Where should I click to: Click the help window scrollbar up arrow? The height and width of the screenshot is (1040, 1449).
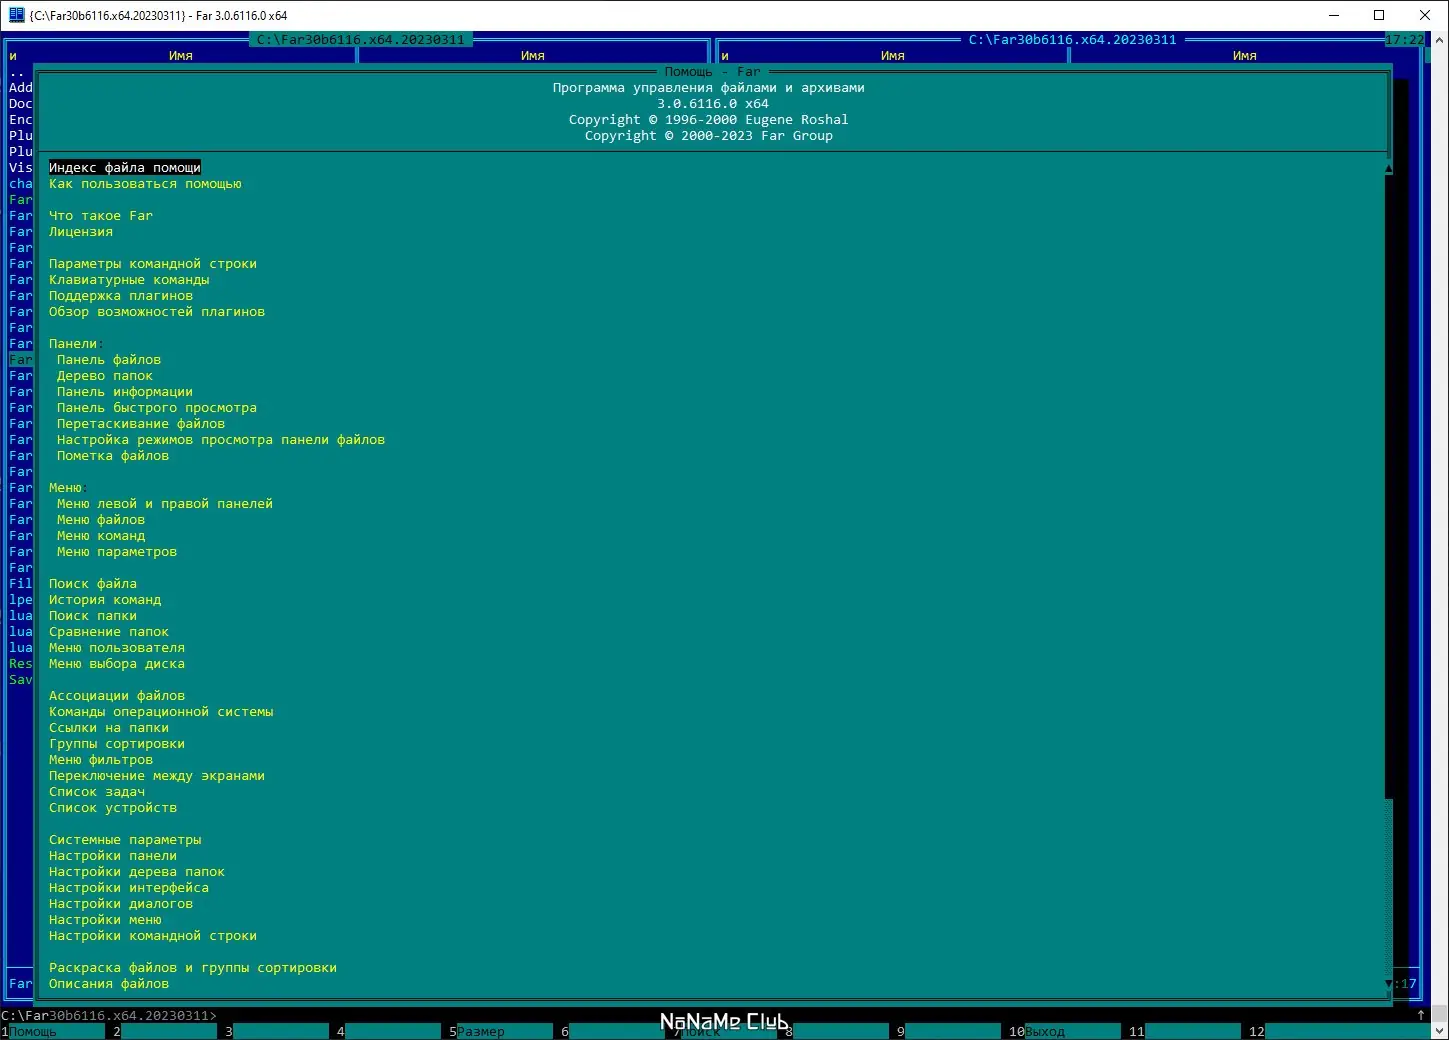1388,167
